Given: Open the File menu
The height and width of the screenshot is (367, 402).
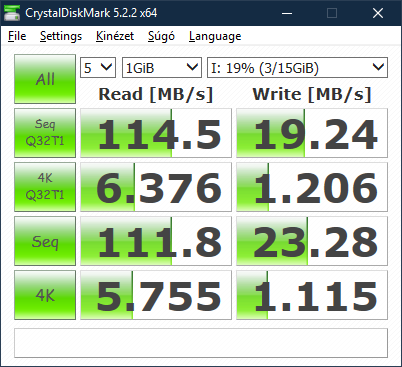Looking at the screenshot, I should coord(17,36).
